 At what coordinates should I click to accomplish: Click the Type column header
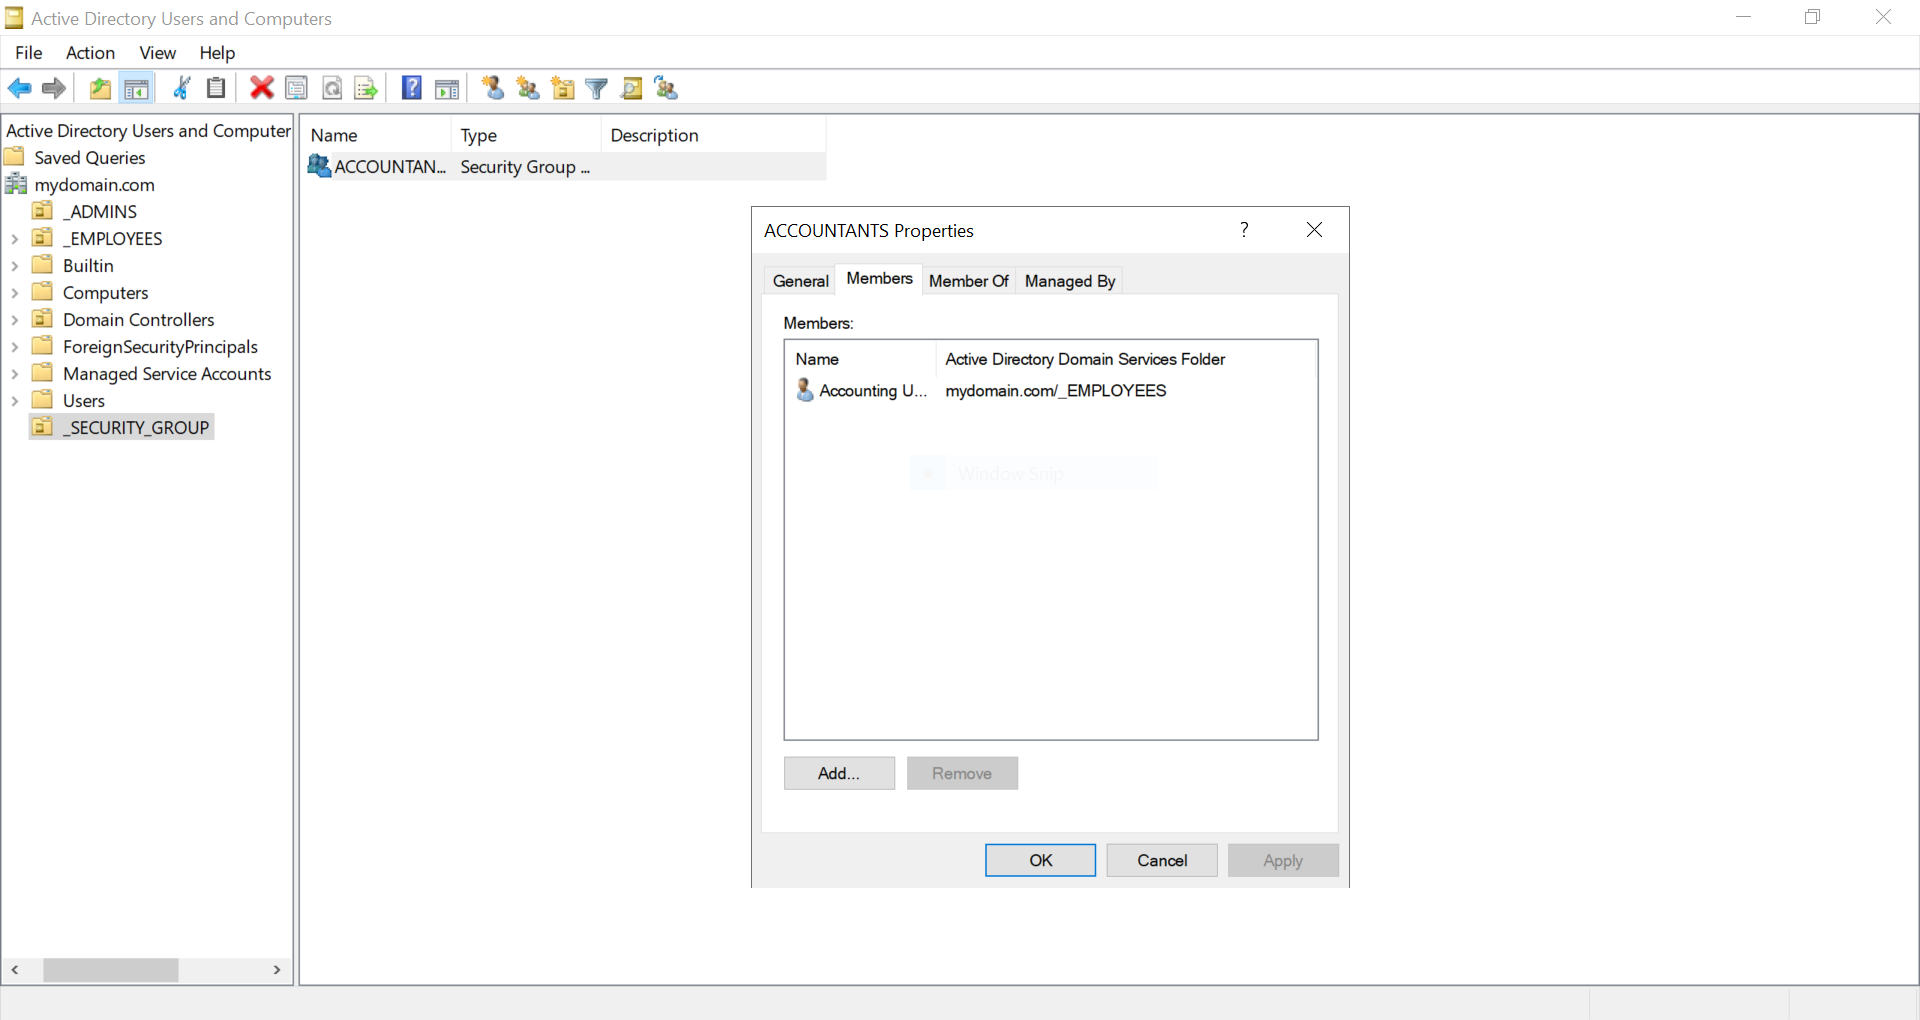[x=526, y=135]
